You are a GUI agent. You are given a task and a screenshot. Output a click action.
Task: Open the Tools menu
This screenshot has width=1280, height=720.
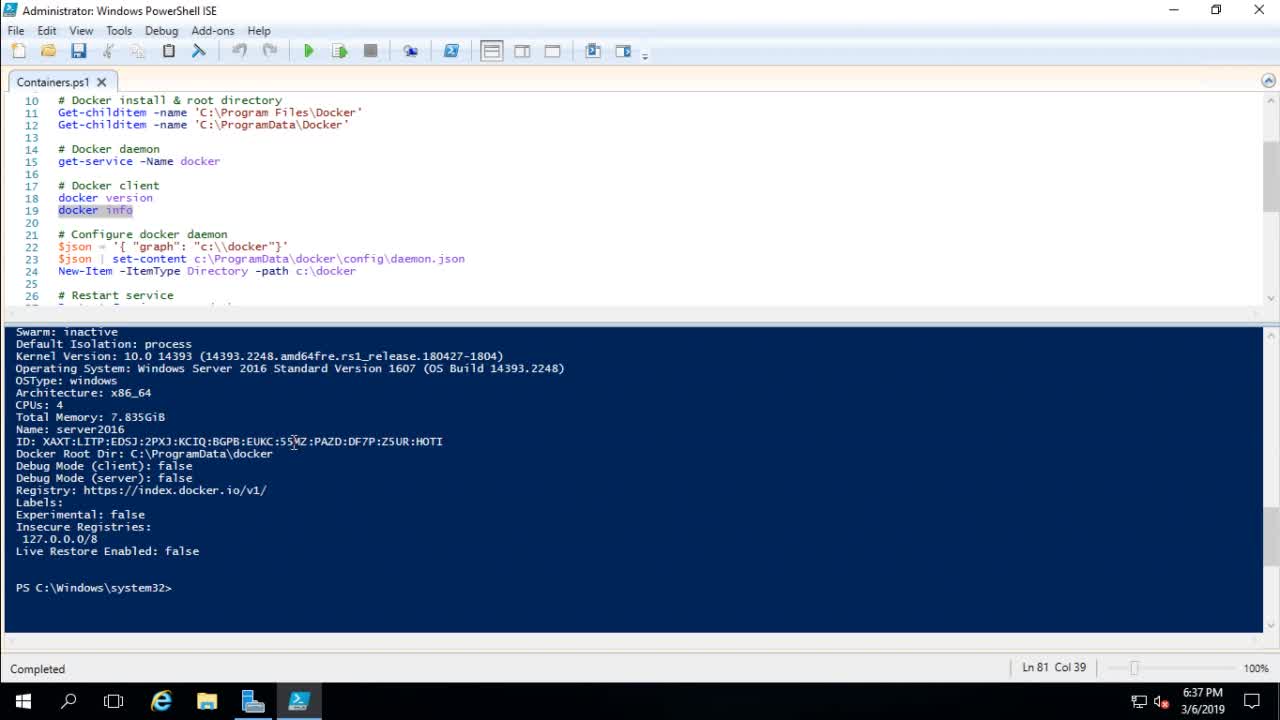point(119,31)
